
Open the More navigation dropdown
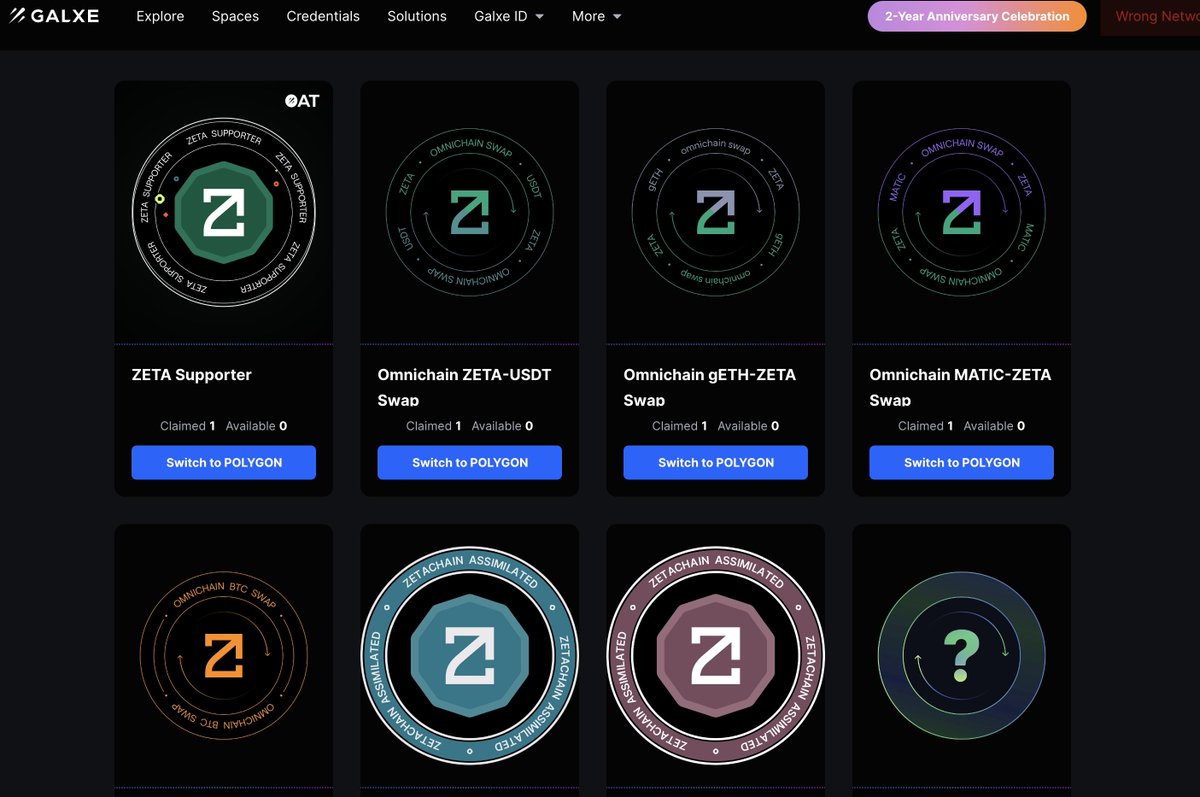tap(596, 16)
